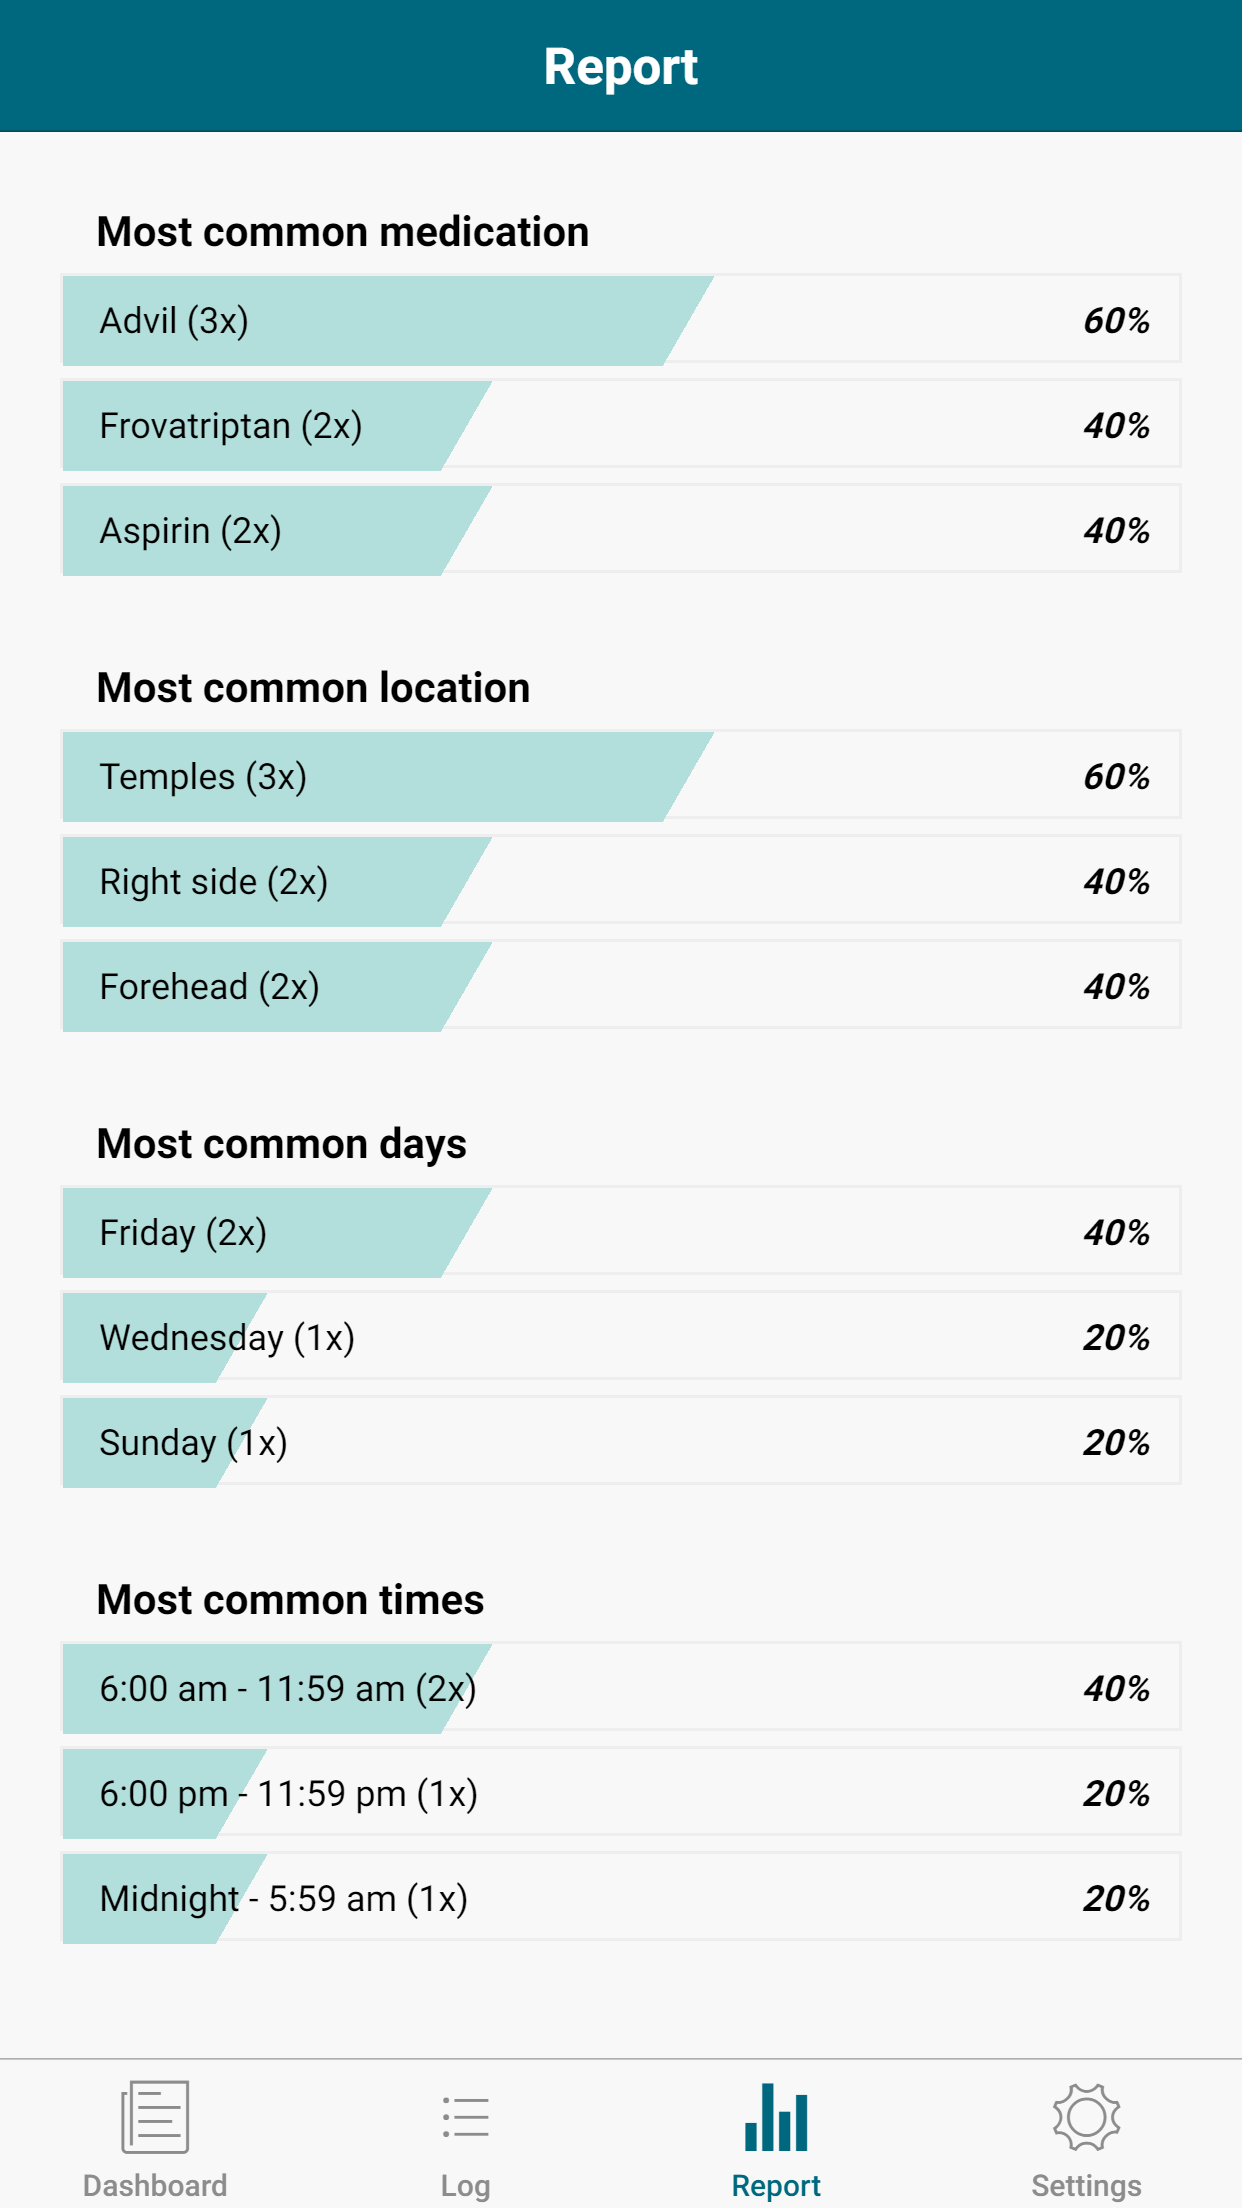Open the Settings gear icon
Viewport: 1242px width, 2208px height.
1087,2117
